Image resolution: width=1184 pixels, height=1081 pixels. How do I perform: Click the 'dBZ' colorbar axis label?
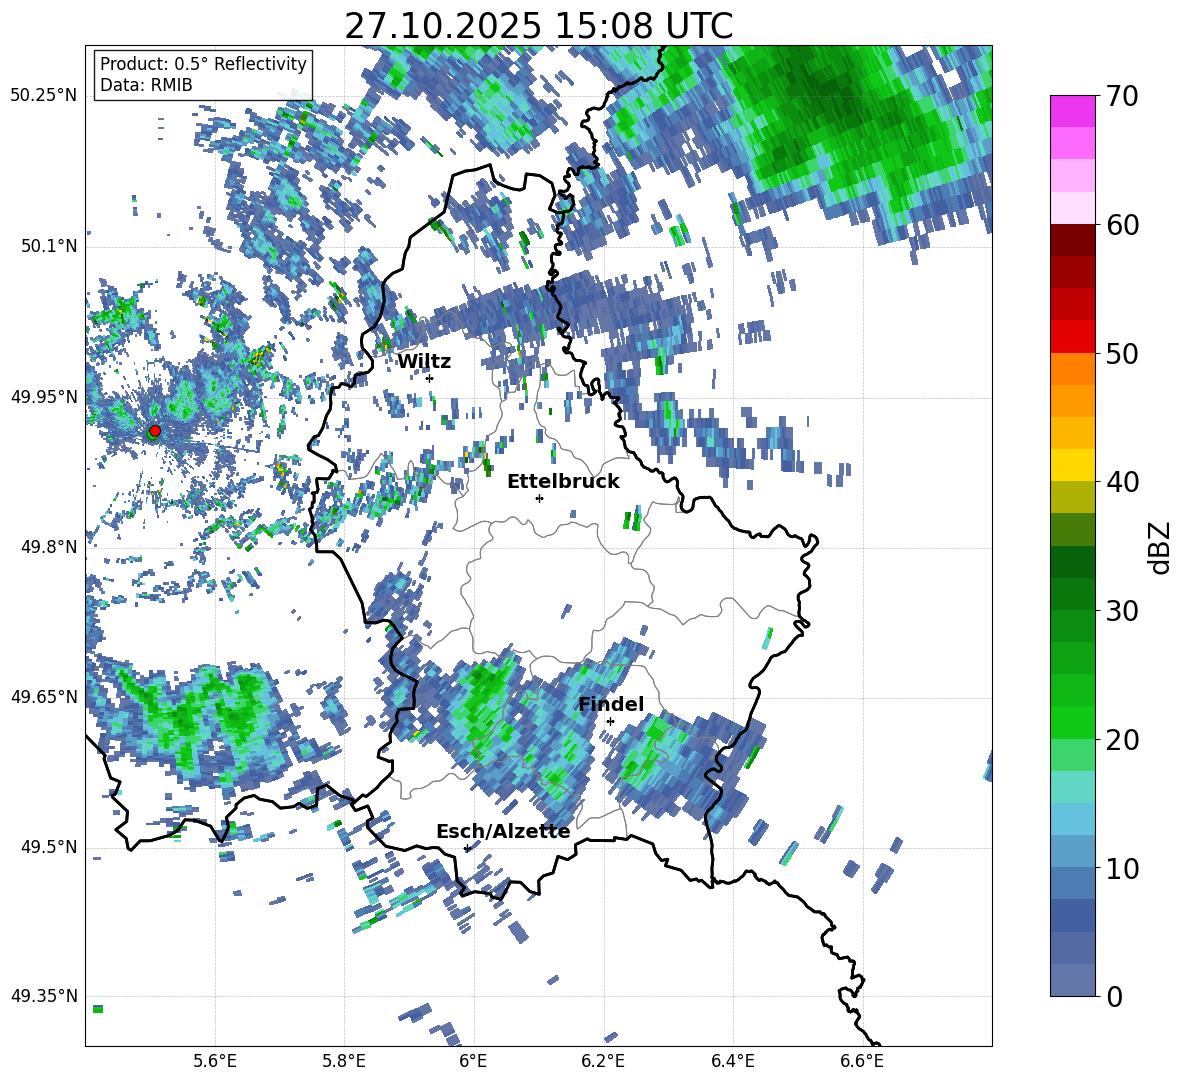pyautogui.click(x=1161, y=547)
